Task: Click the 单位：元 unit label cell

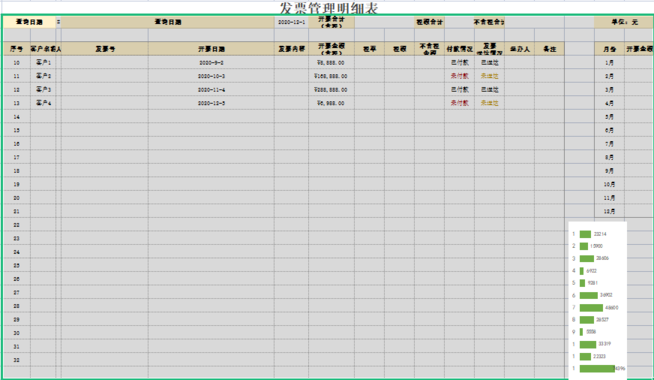Action: click(624, 22)
